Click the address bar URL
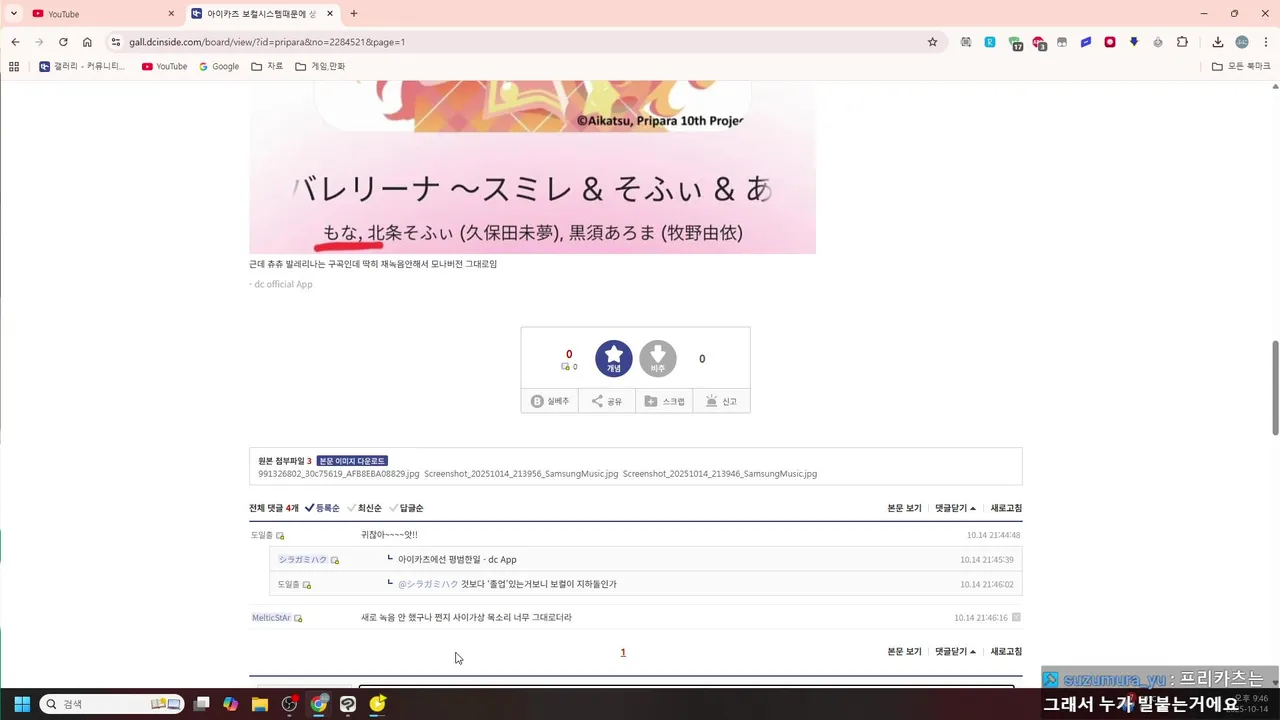This screenshot has width=1280, height=720. 267,42
